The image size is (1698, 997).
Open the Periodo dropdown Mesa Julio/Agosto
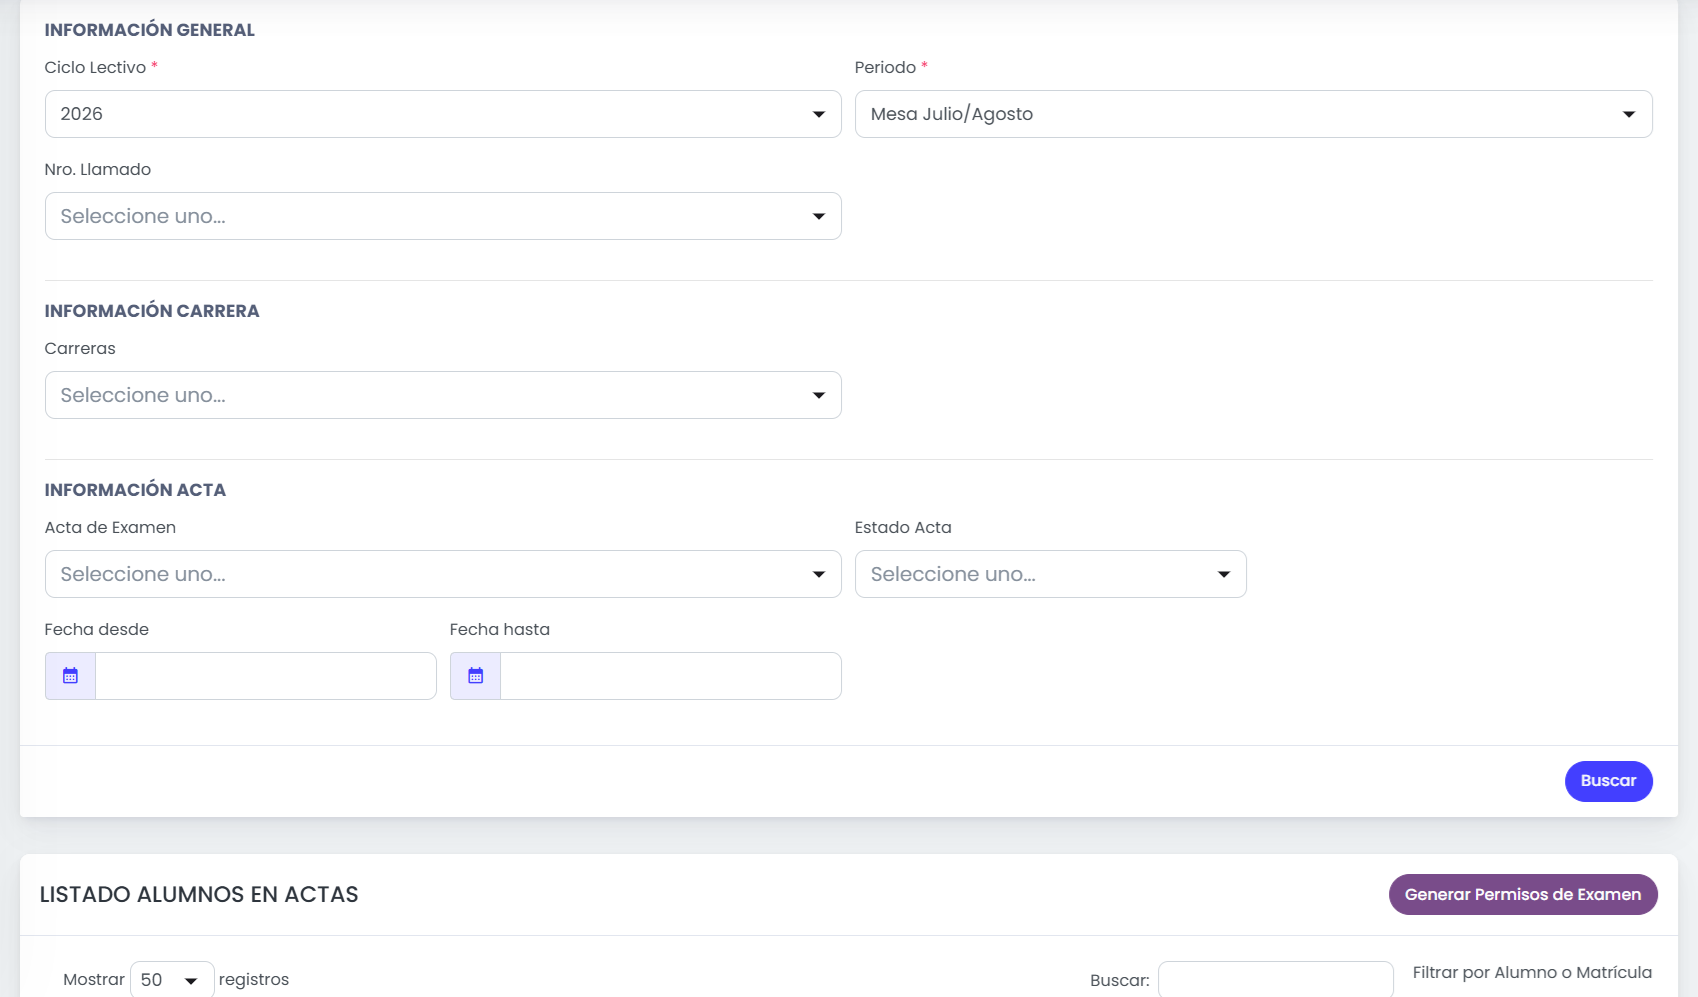1253,114
